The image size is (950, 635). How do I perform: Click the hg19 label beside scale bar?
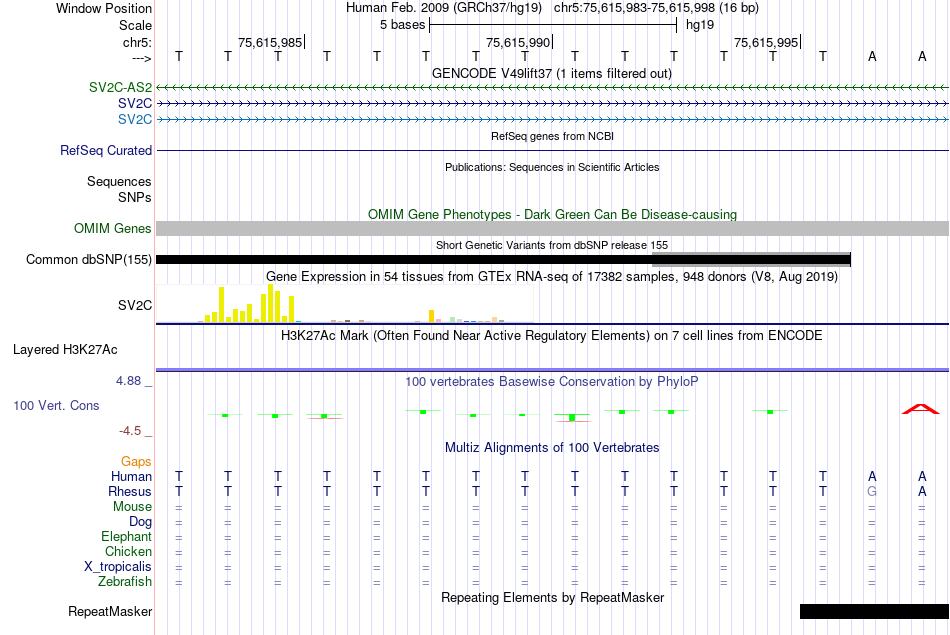click(x=700, y=25)
